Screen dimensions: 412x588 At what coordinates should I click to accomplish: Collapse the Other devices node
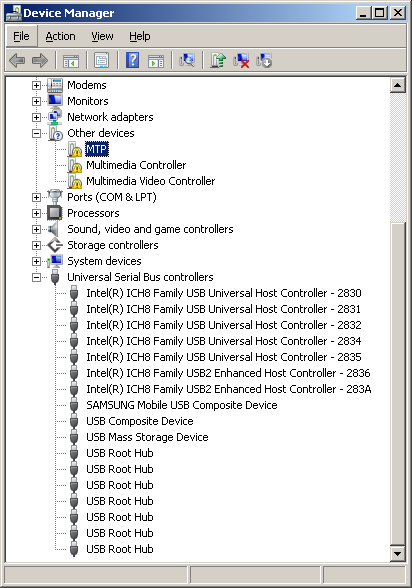(36, 133)
